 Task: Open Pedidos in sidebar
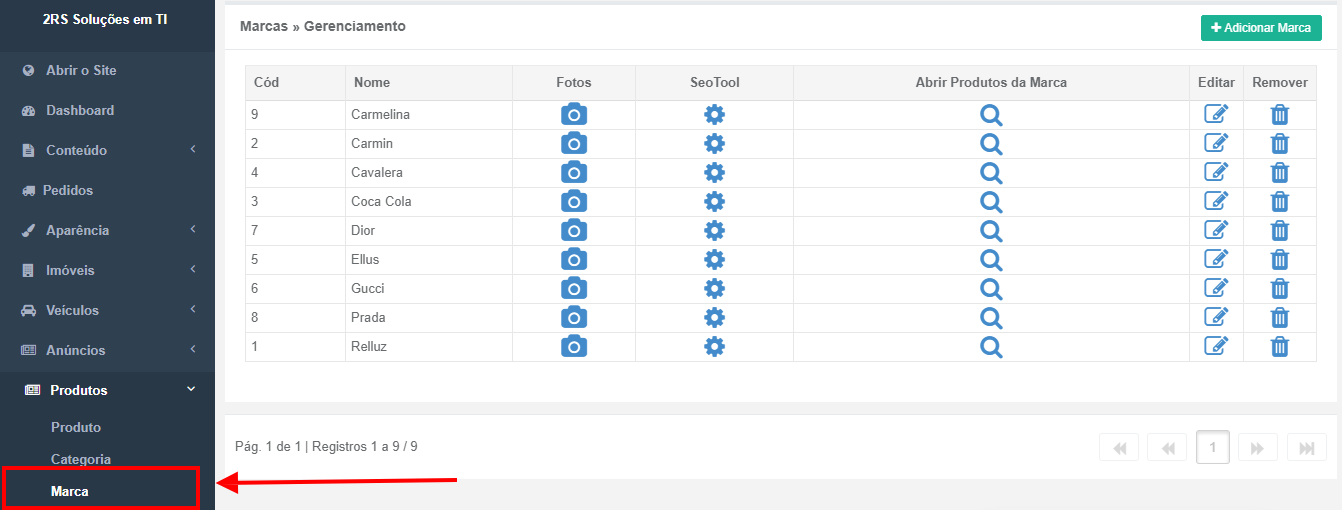point(107,190)
